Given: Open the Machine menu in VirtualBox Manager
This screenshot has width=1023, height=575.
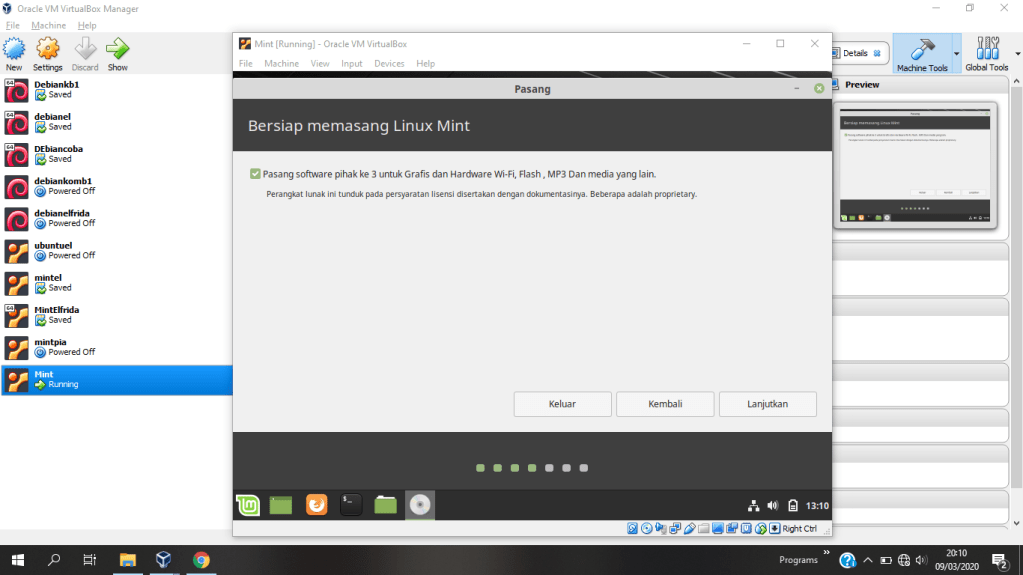Looking at the screenshot, I should (x=48, y=25).
